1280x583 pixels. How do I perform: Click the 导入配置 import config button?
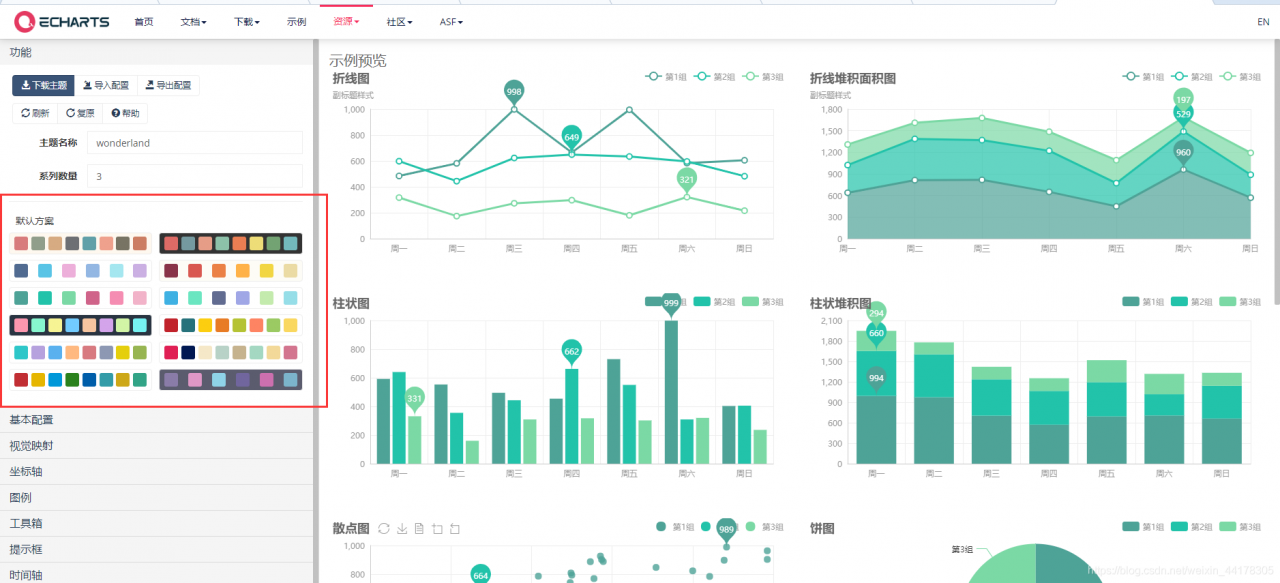coord(106,86)
